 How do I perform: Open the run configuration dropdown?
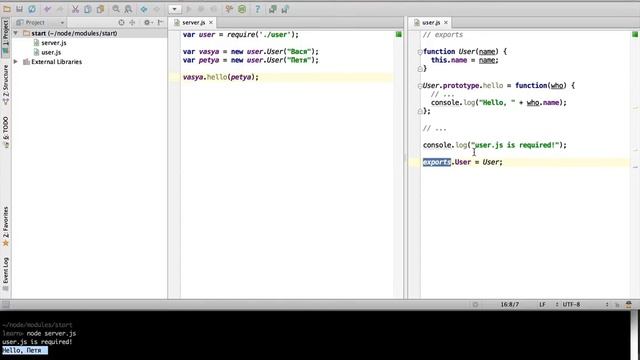174,9
